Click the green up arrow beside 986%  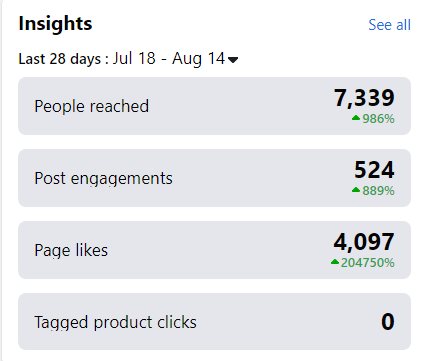point(356,118)
